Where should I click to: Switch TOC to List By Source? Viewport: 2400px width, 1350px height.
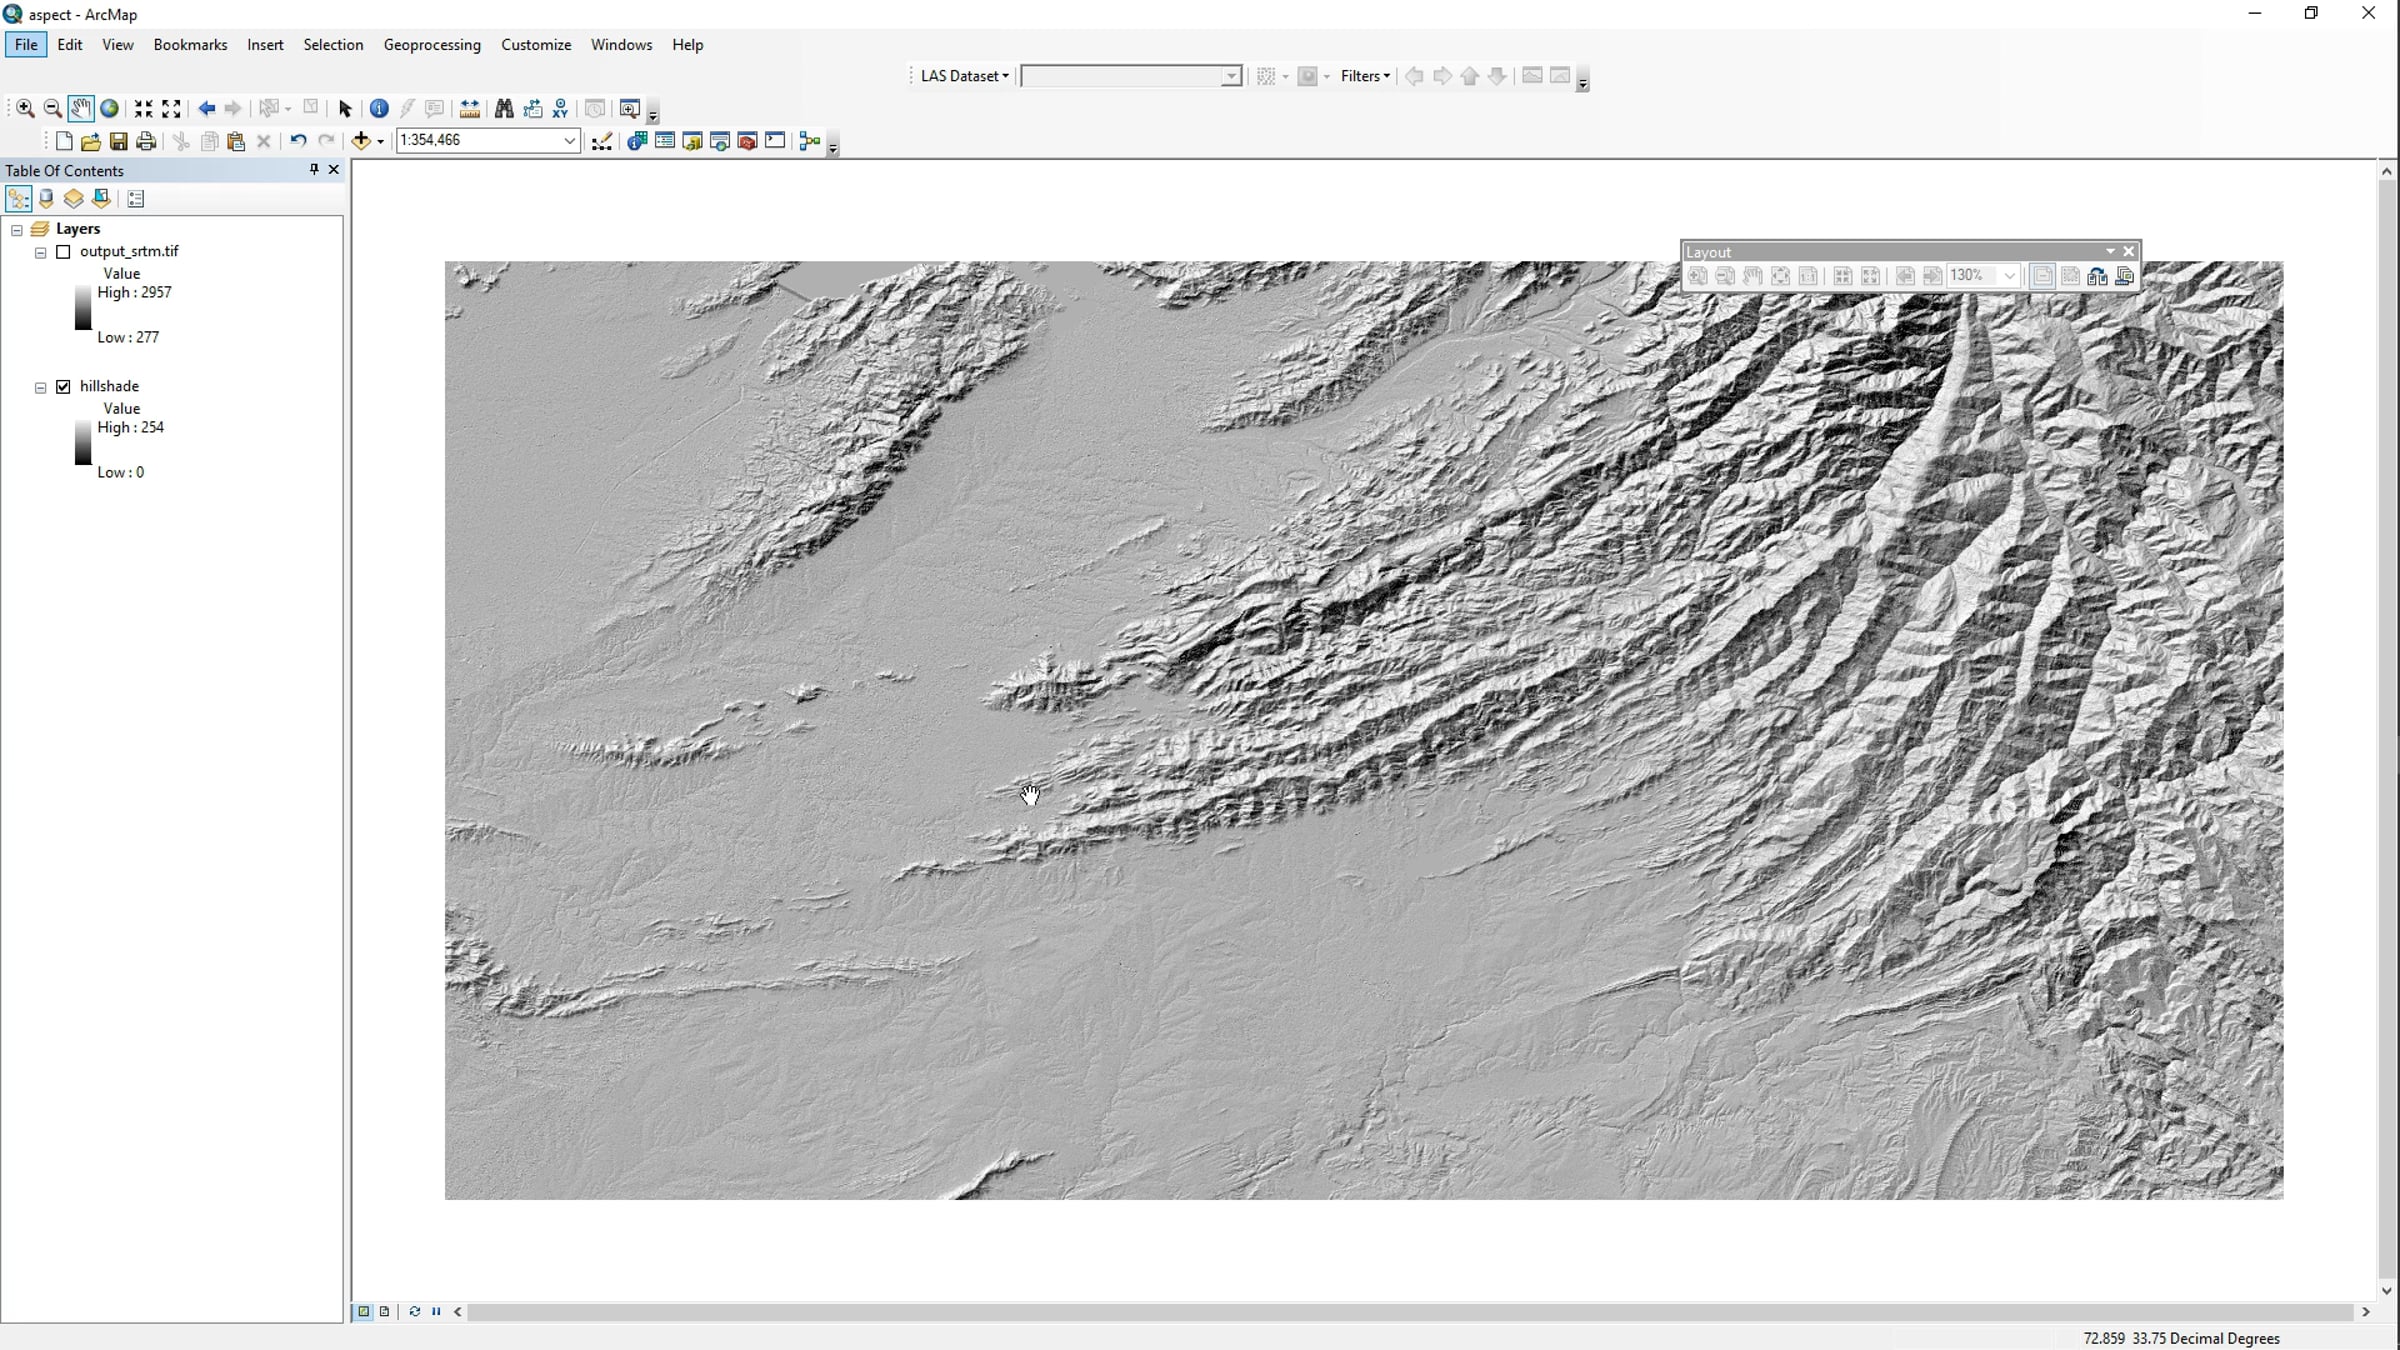(x=46, y=198)
